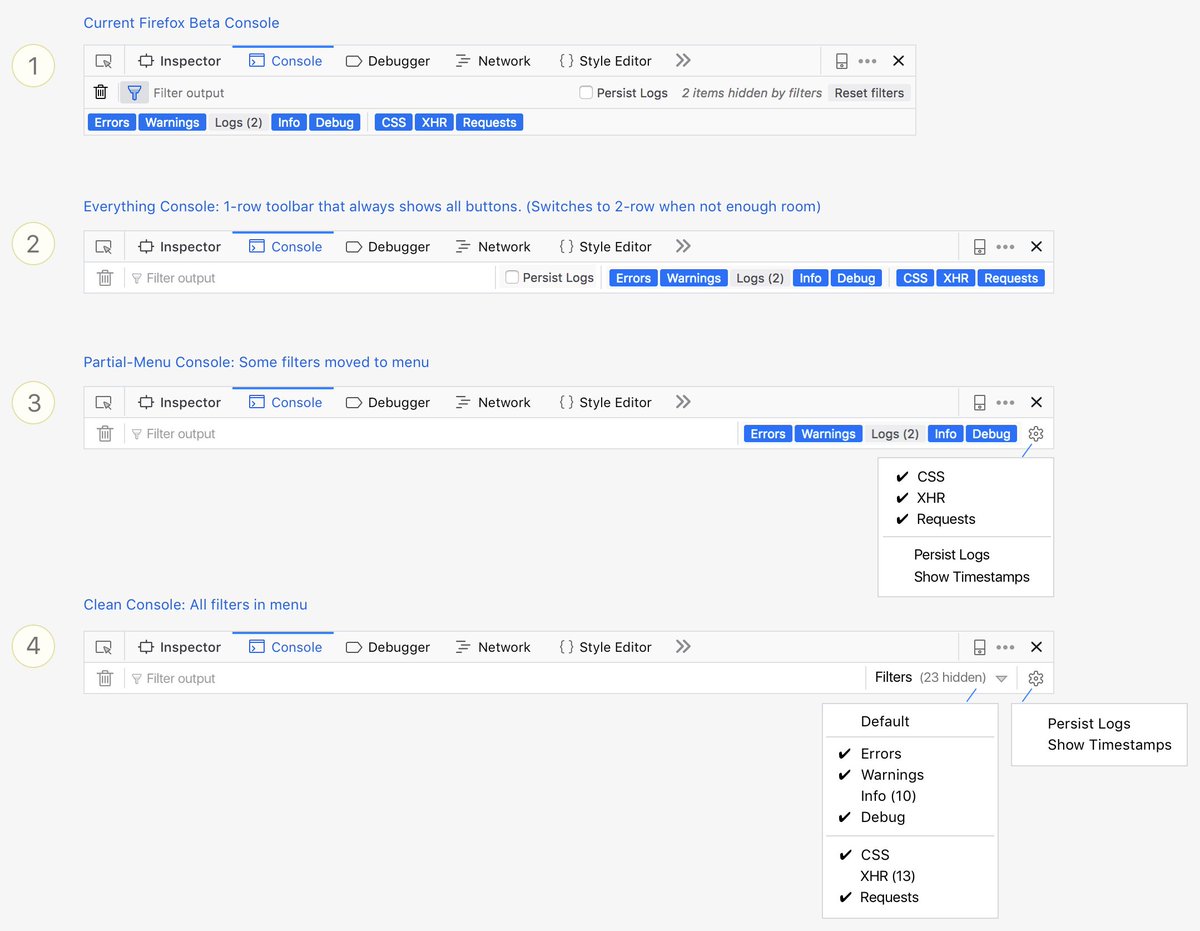The width and height of the screenshot is (1200, 931).
Task: Click responsive design mode icon in mockup 3
Action: click(x=980, y=403)
